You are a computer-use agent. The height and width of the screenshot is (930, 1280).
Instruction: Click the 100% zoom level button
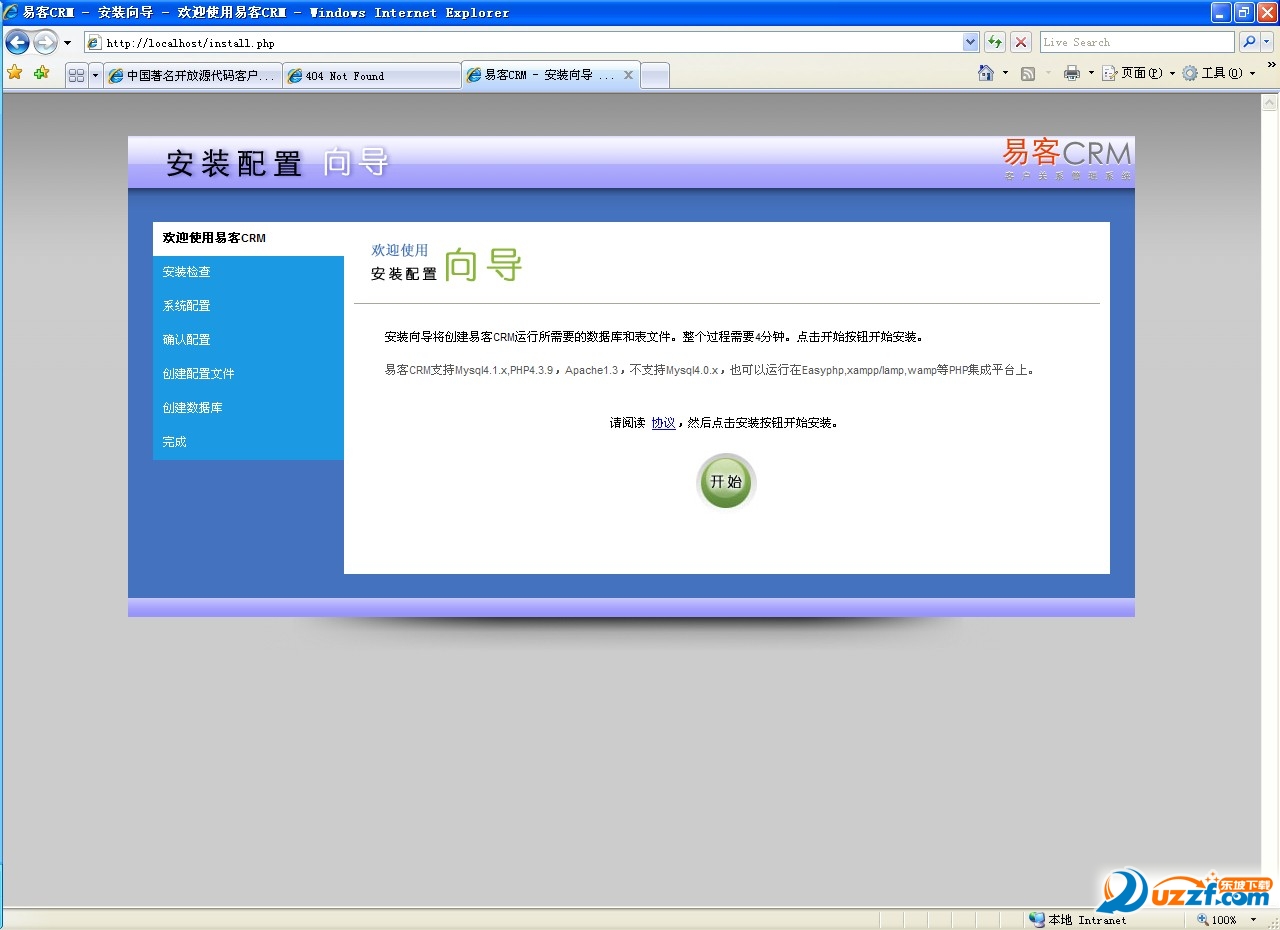pyautogui.click(x=1217, y=920)
